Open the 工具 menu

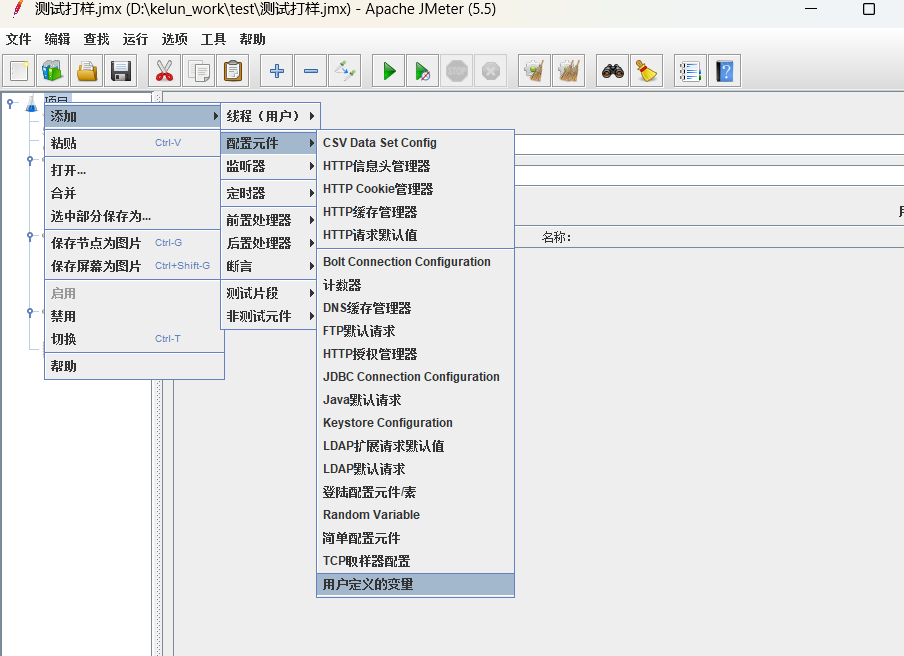point(213,39)
